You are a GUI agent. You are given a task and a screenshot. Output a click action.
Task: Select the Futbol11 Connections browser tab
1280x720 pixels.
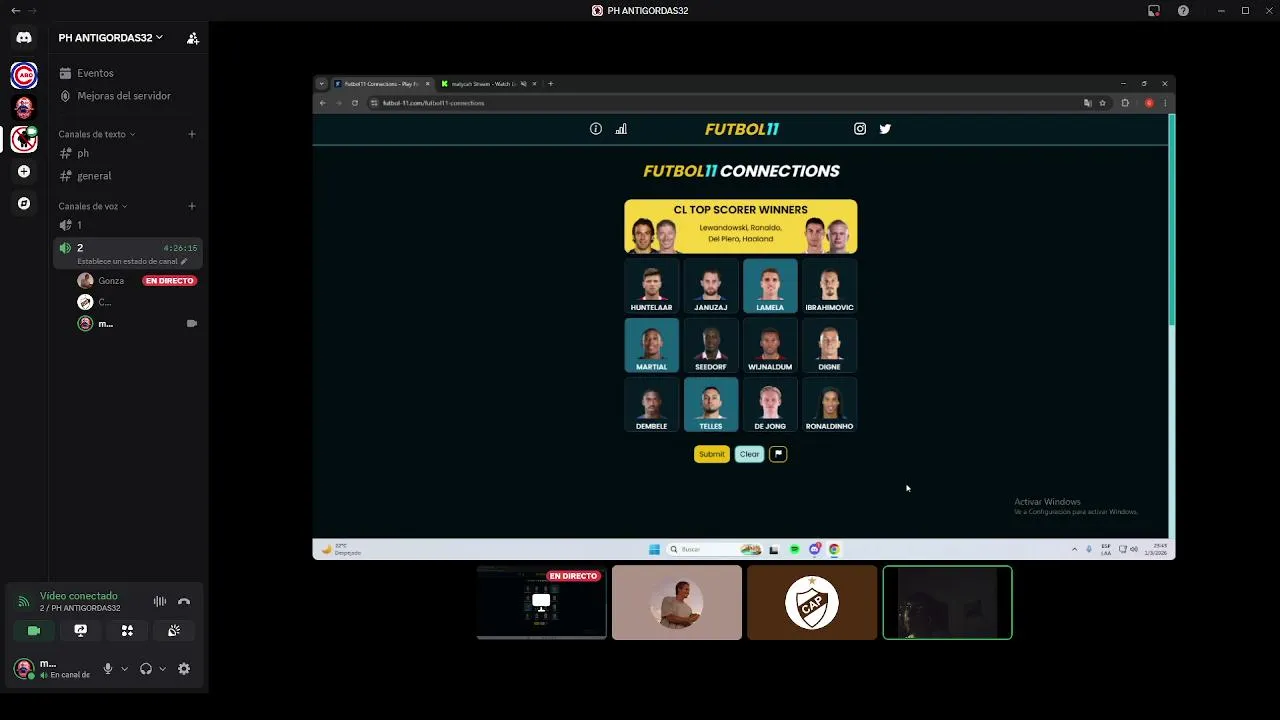tap(381, 84)
